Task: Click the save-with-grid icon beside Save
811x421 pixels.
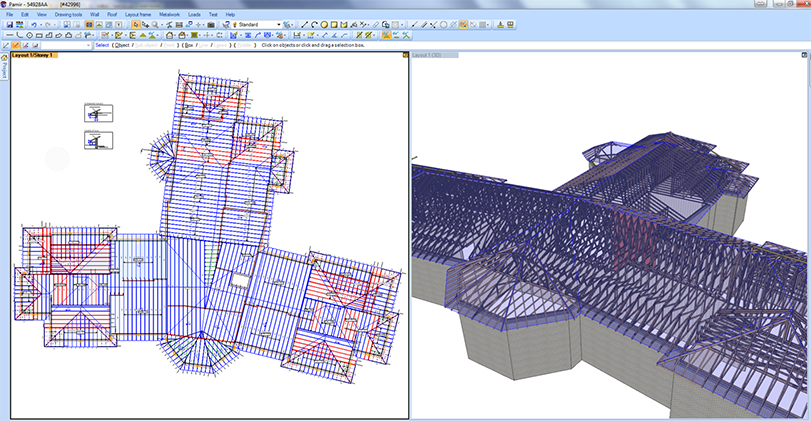Action: tap(20, 24)
